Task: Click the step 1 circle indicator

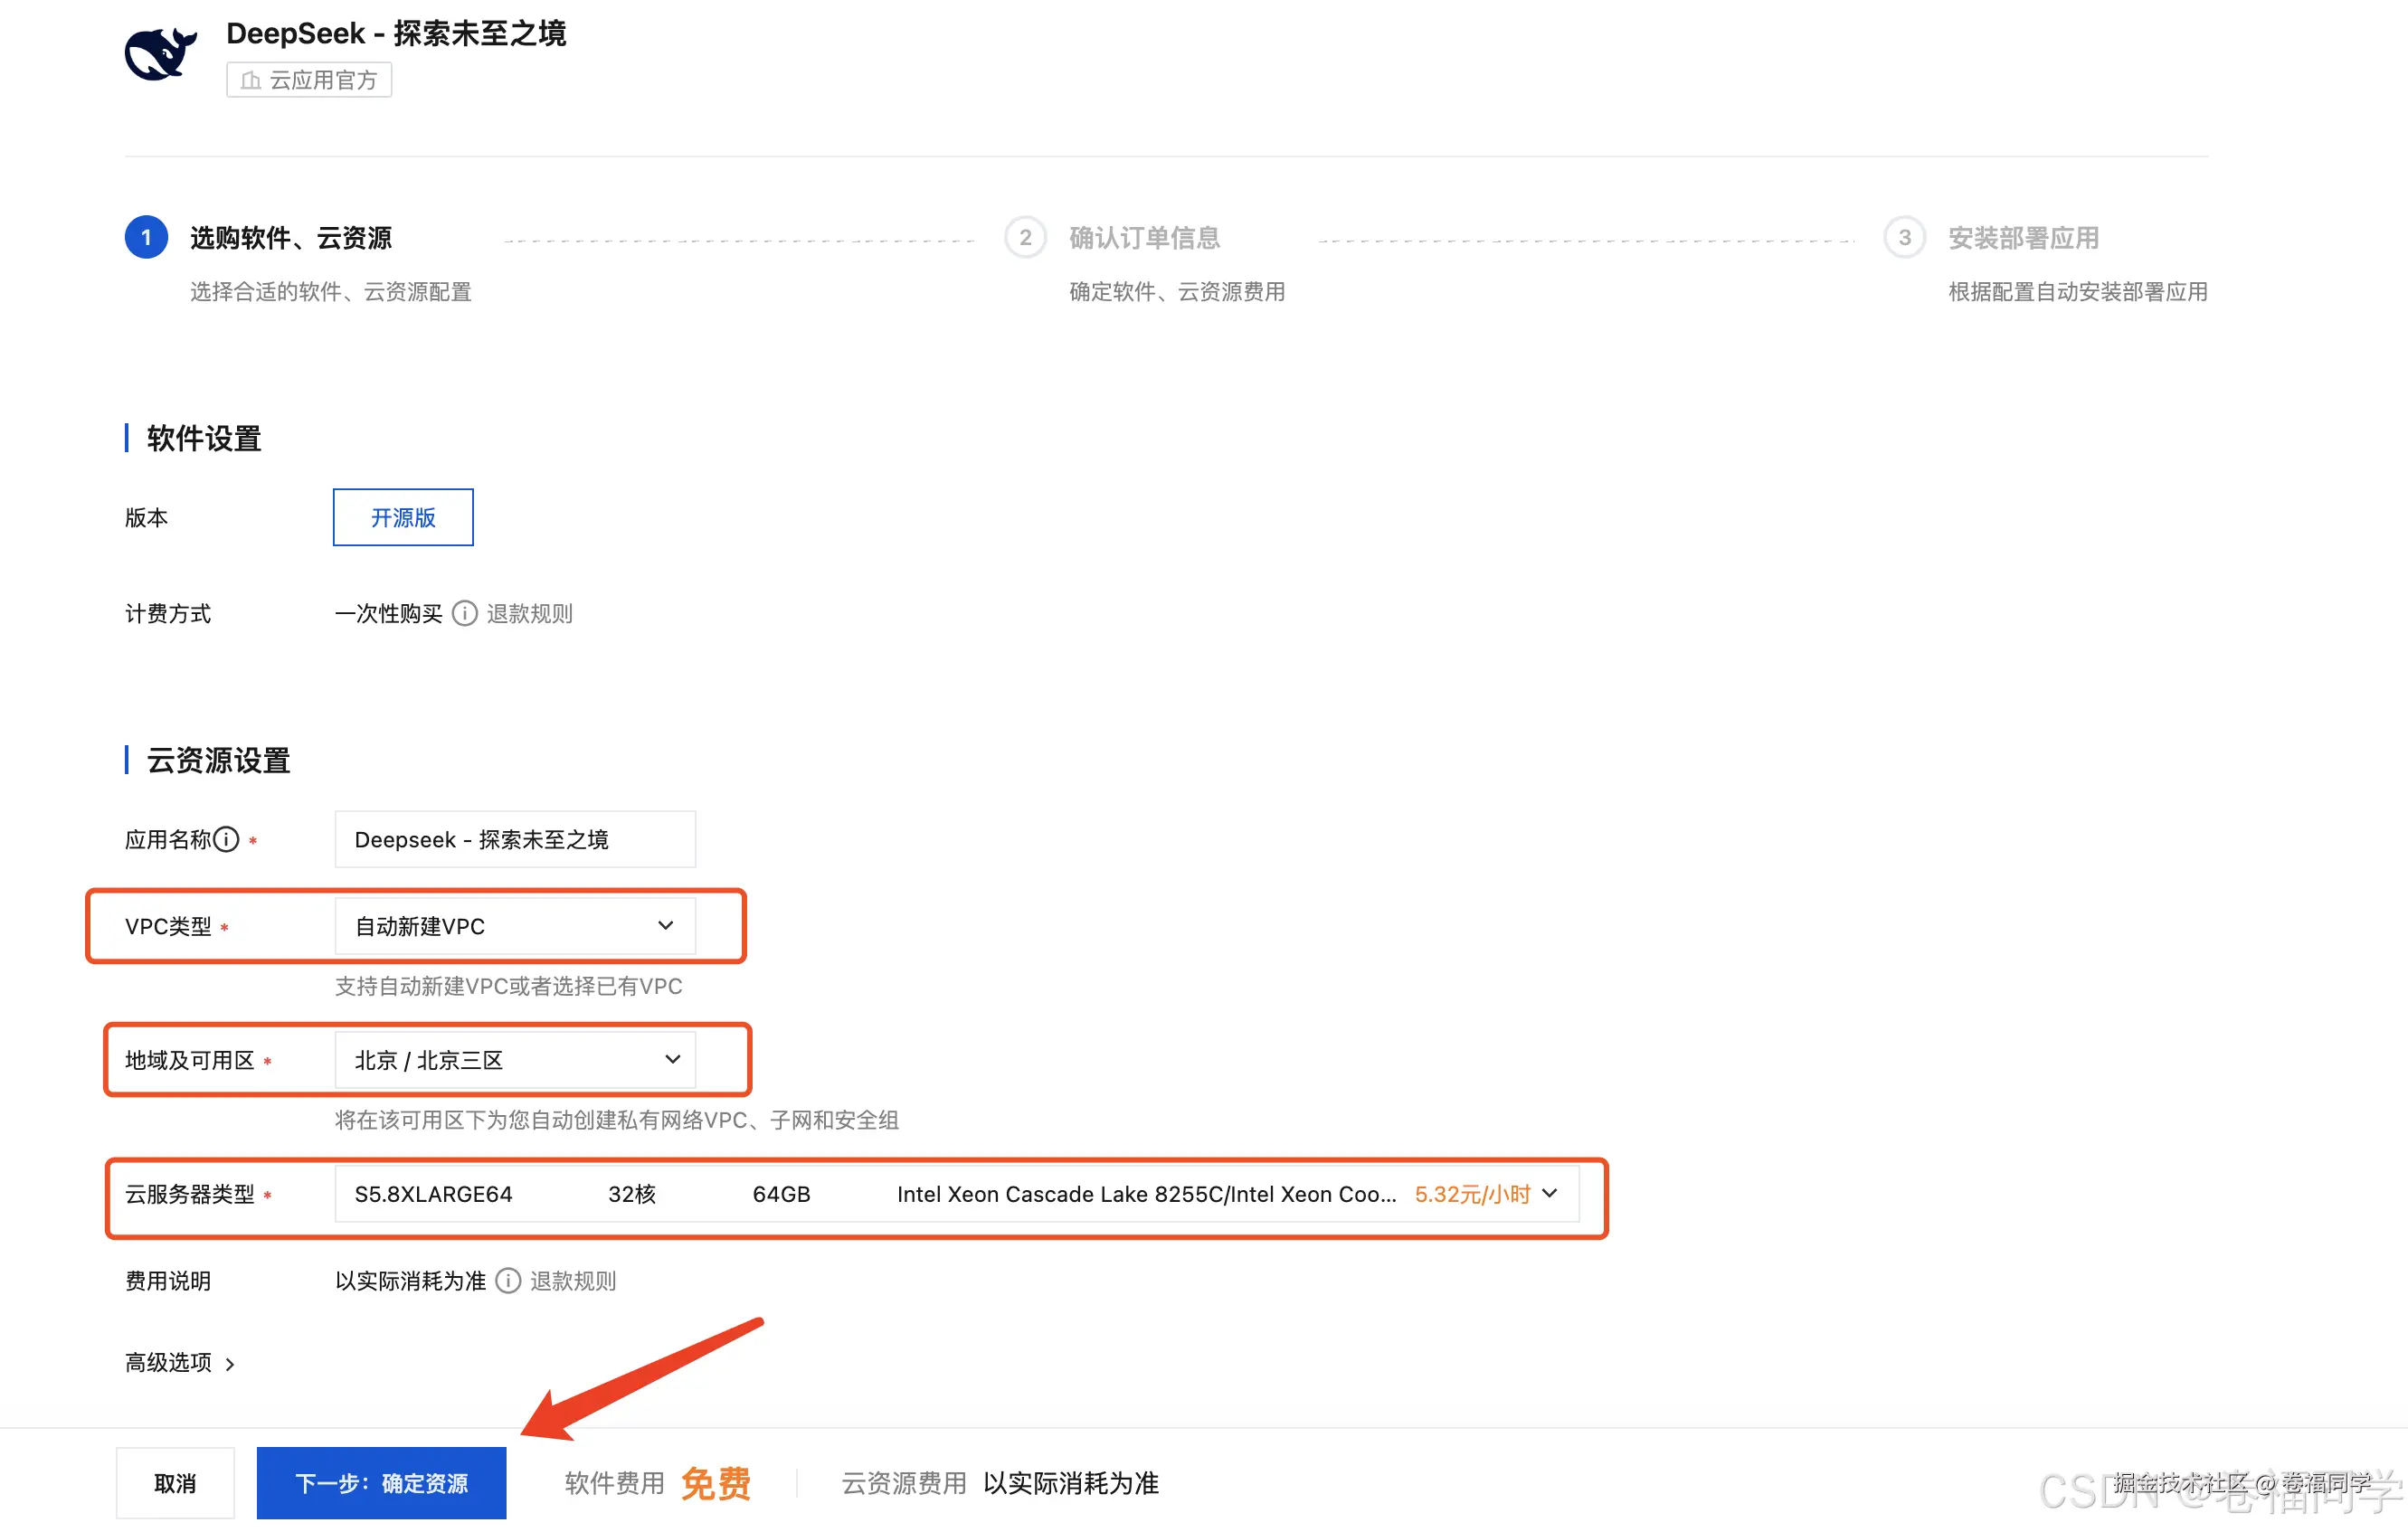Action: click(144, 237)
